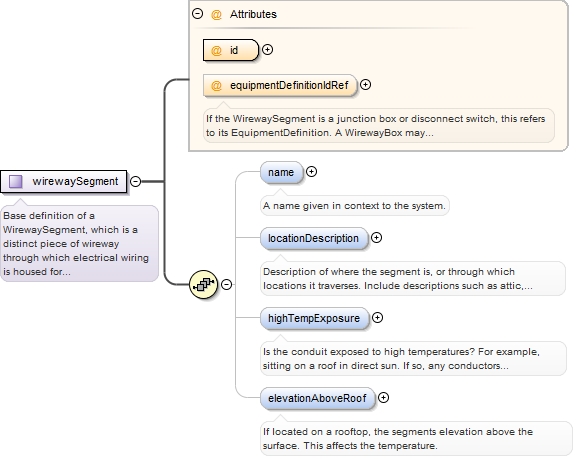The width and height of the screenshot is (580, 459).
Task: Collapse the wirewaySegment node
Action: [136, 182]
